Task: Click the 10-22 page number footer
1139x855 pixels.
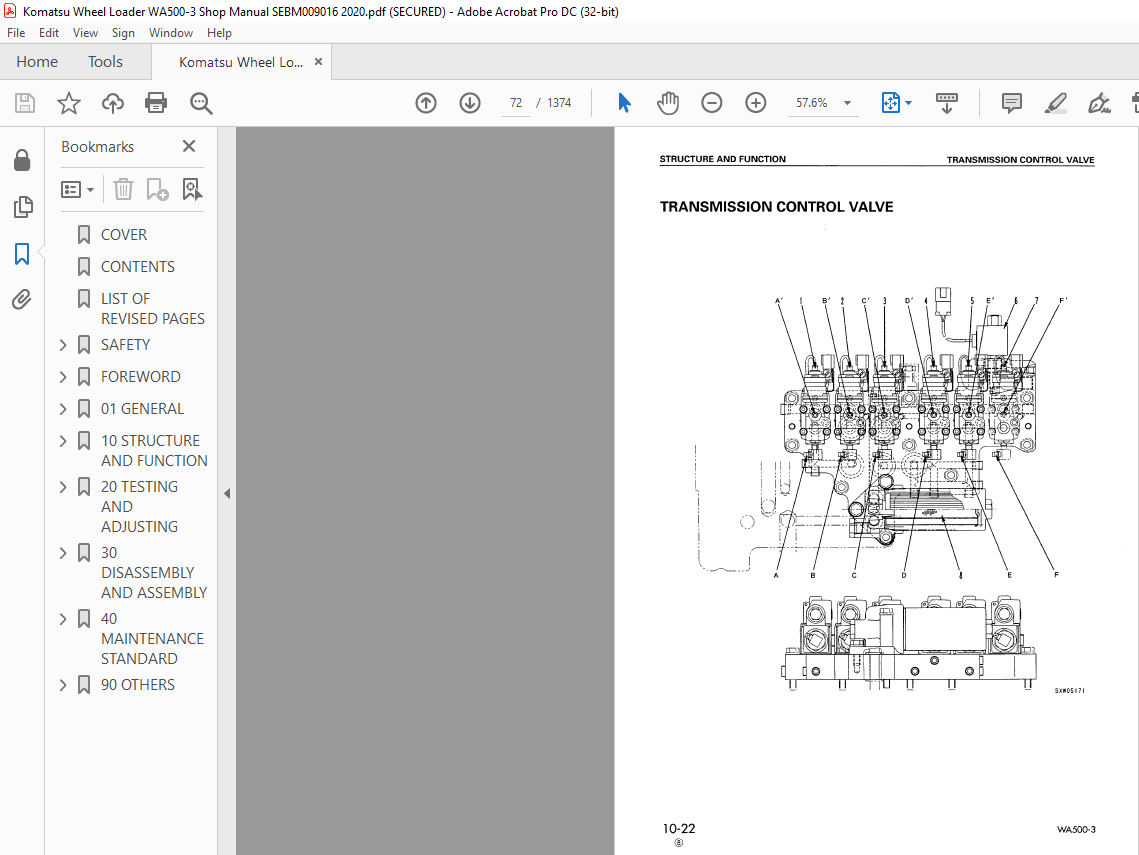Action: pos(678,828)
